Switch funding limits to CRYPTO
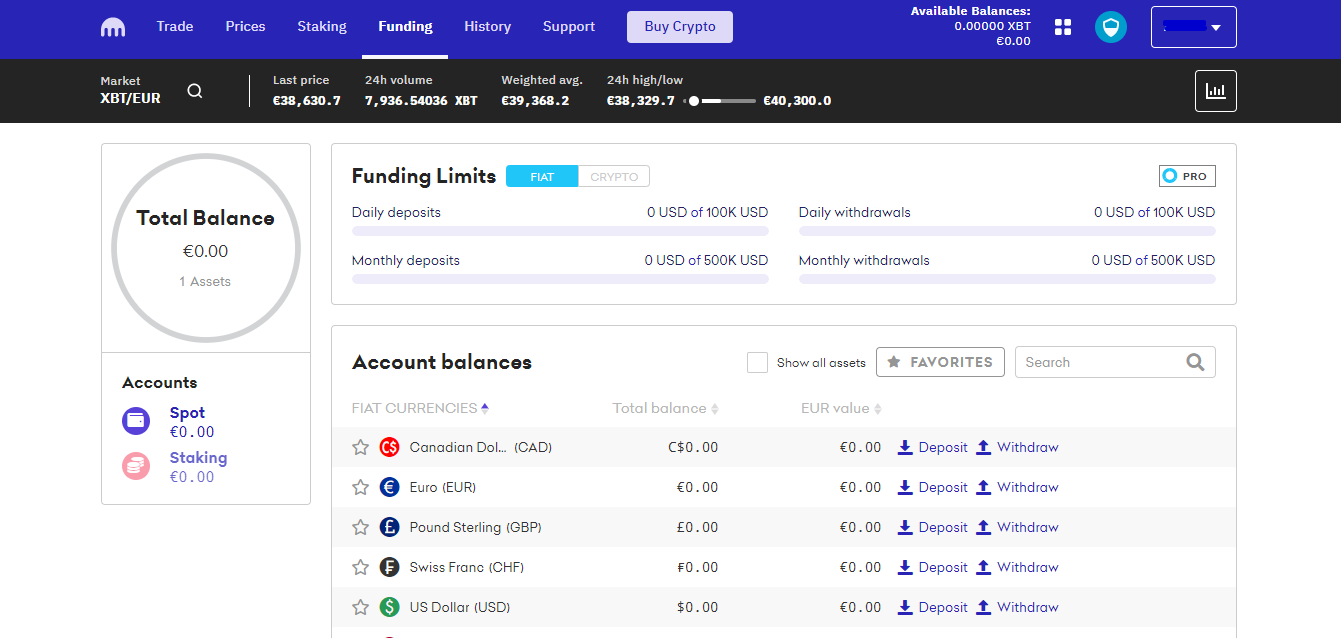 [x=614, y=177]
